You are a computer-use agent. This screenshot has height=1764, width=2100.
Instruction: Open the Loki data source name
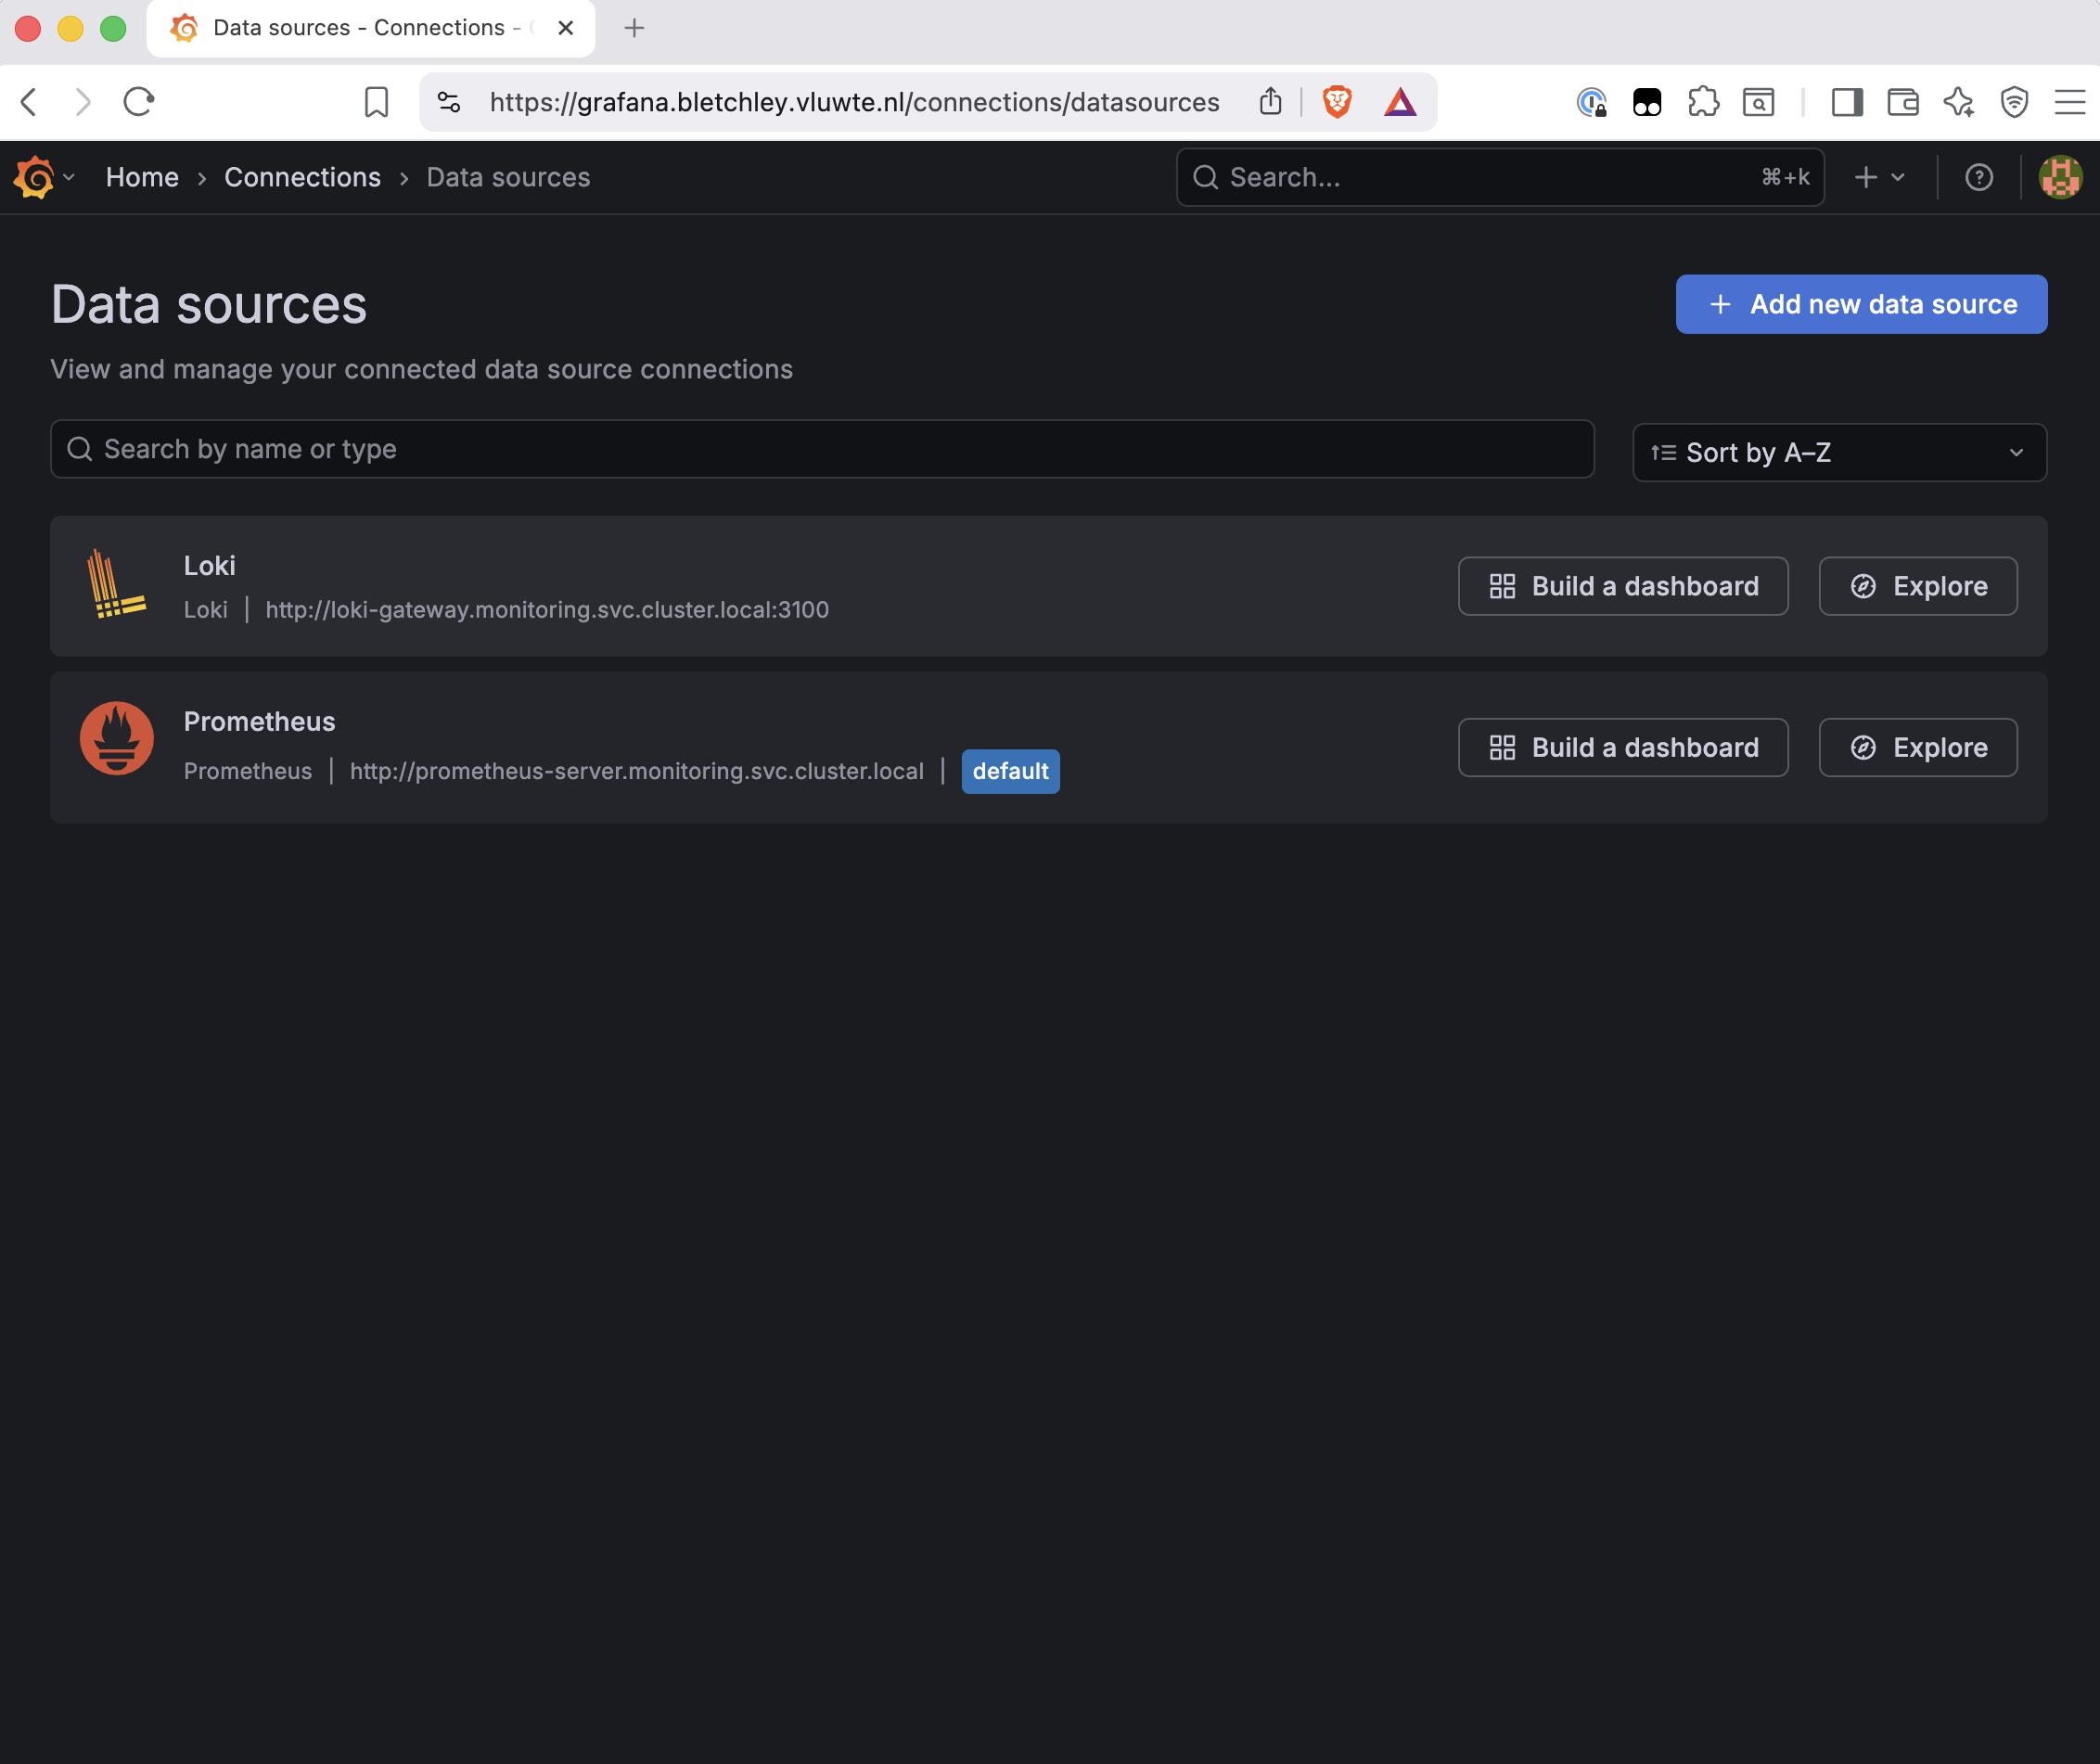point(210,566)
